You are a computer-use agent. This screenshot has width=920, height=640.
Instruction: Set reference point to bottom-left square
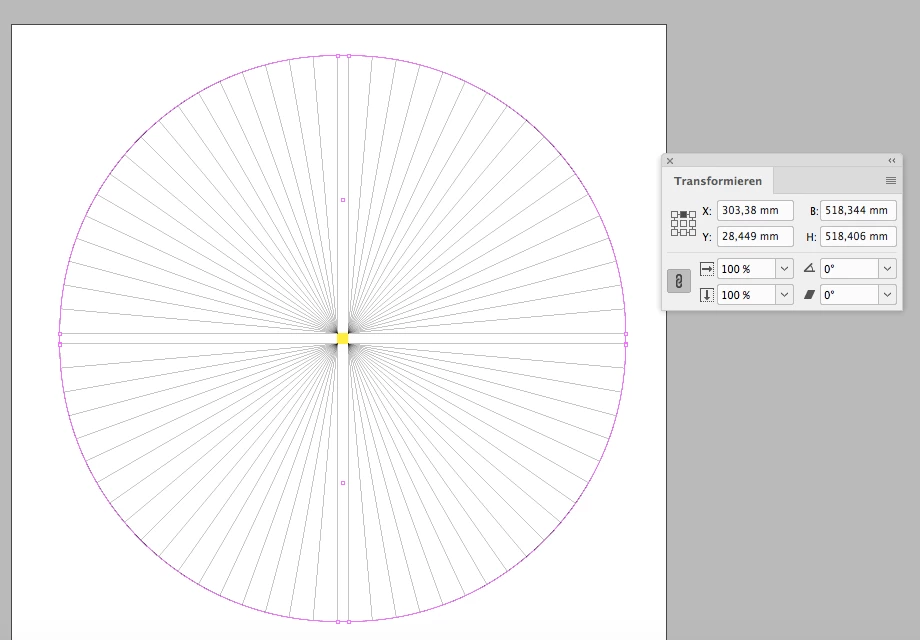click(x=674, y=232)
